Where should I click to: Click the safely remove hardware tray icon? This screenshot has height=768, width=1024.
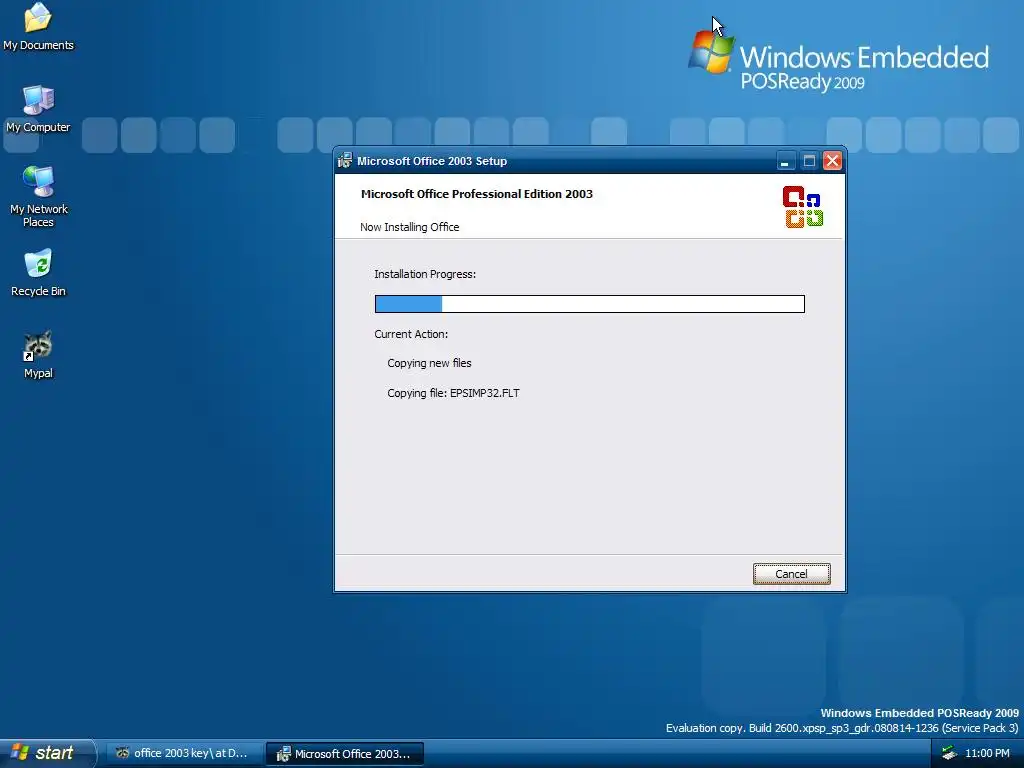click(x=949, y=753)
